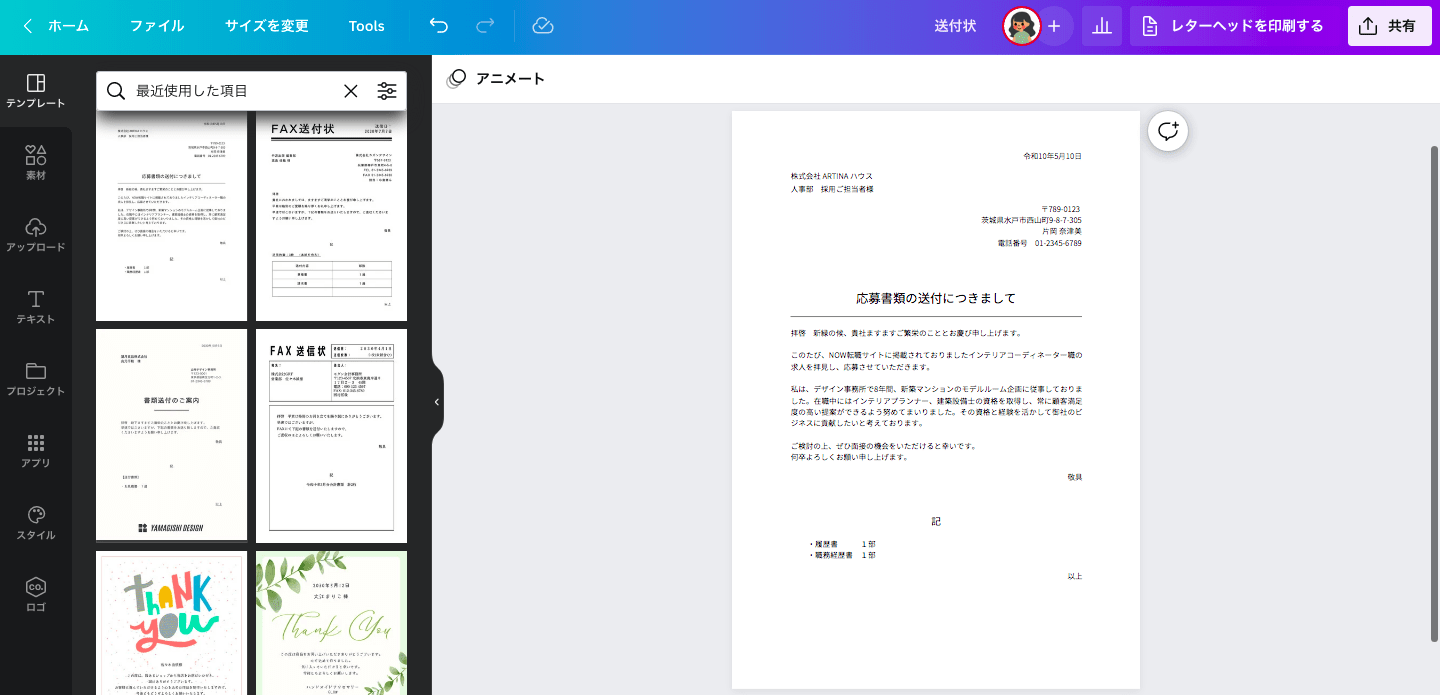This screenshot has width=1440, height=695.
Task: Click the add comment icon beside page
Action: click(1168, 131)
